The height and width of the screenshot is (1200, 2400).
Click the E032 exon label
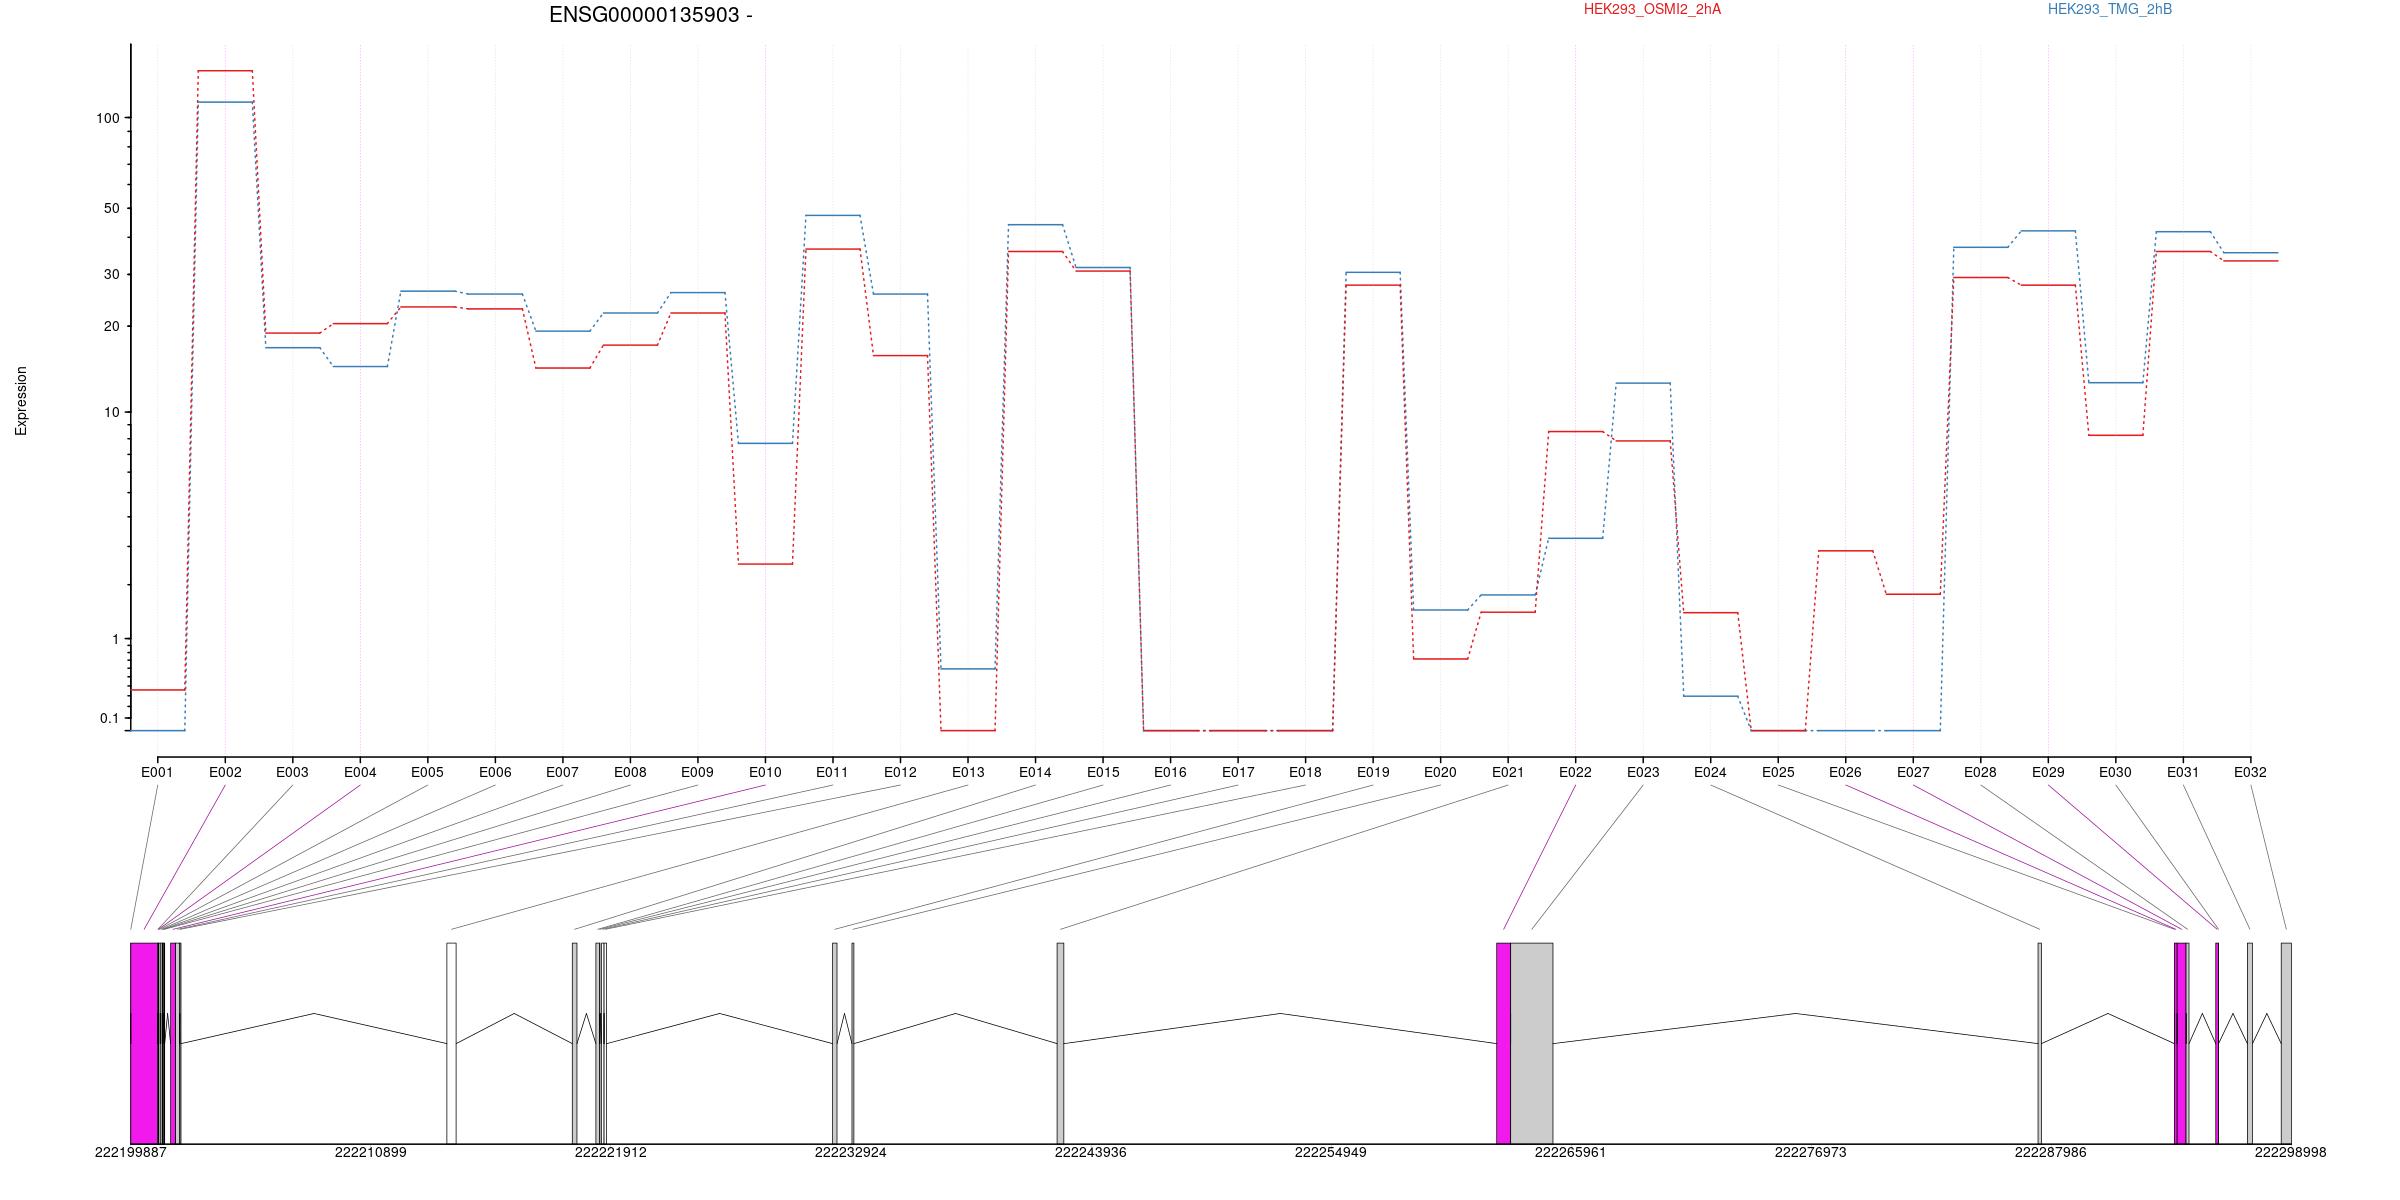coord(2250,772)
